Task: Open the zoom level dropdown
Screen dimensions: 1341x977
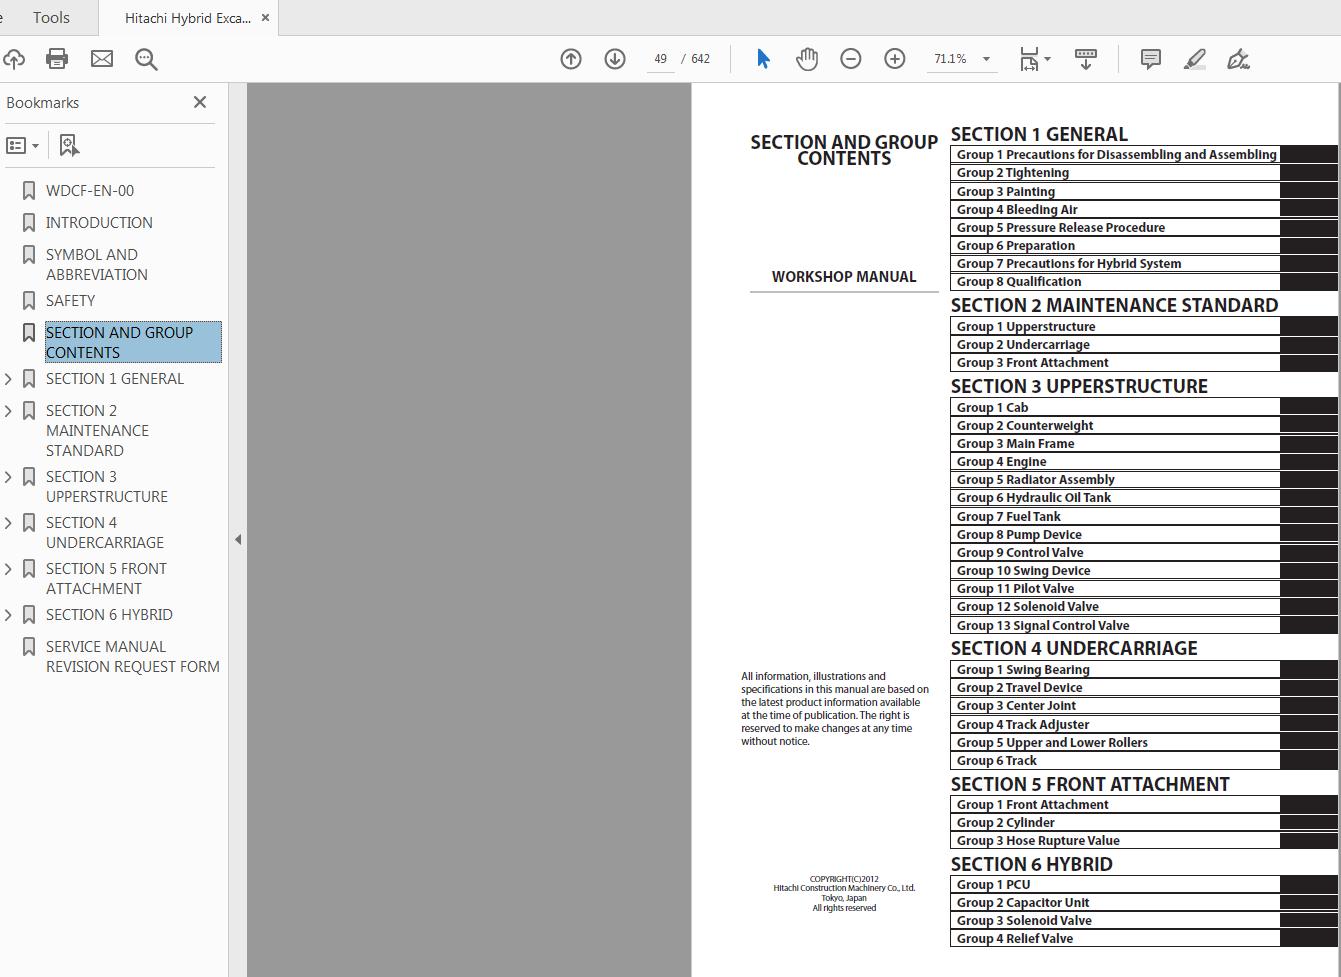Action: pos(986,59)
